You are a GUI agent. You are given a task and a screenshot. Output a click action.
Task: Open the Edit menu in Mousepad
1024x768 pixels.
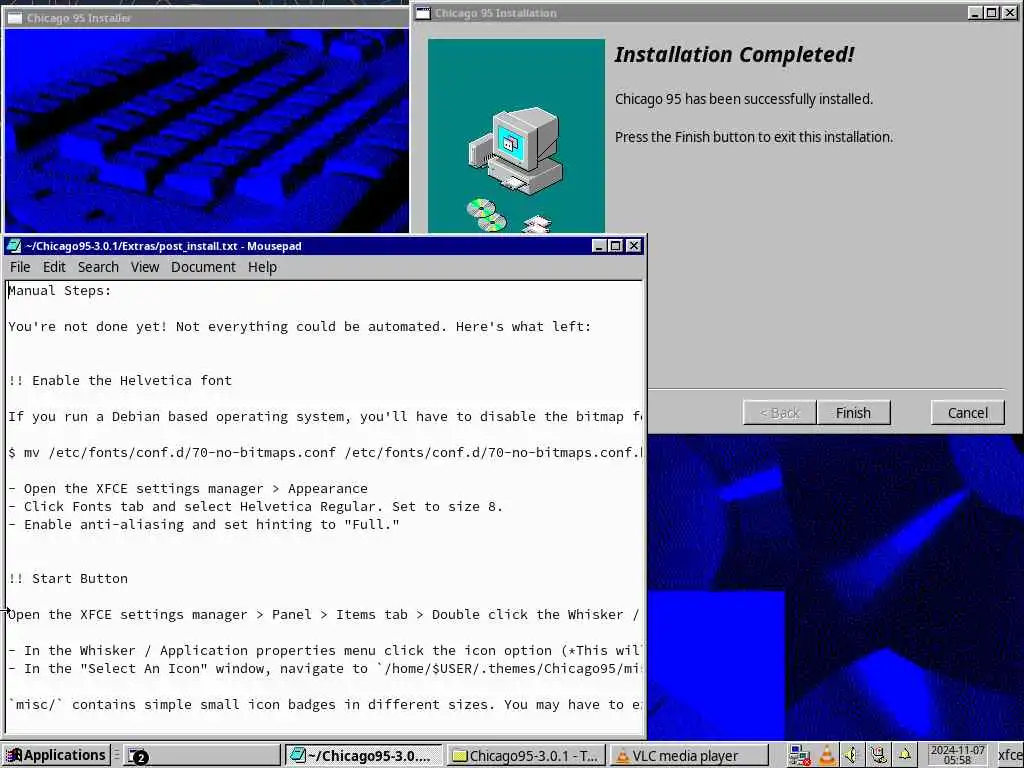54,267
